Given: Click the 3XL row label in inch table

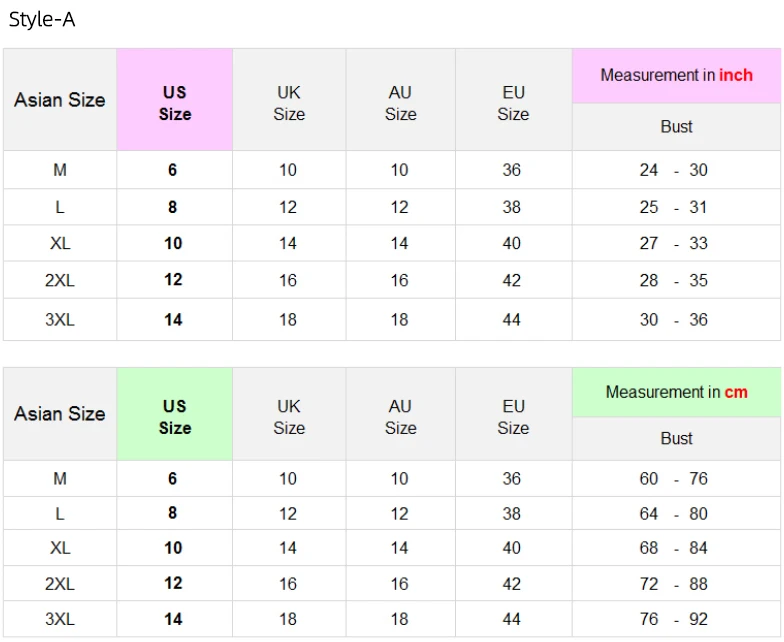Looking at the screenshot, I should [60, 320].
